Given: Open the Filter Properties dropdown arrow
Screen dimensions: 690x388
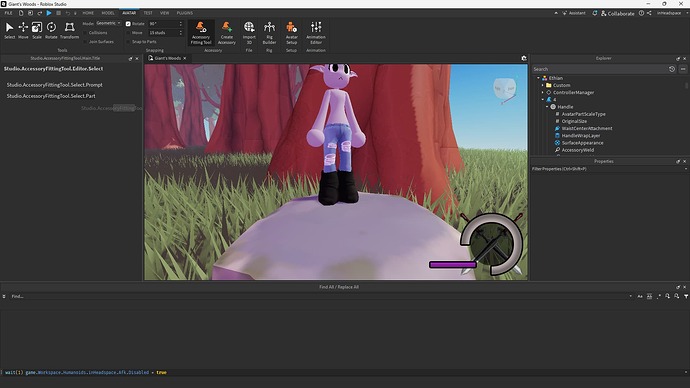Looking at the screenshot, I should [x=686, y=169].
